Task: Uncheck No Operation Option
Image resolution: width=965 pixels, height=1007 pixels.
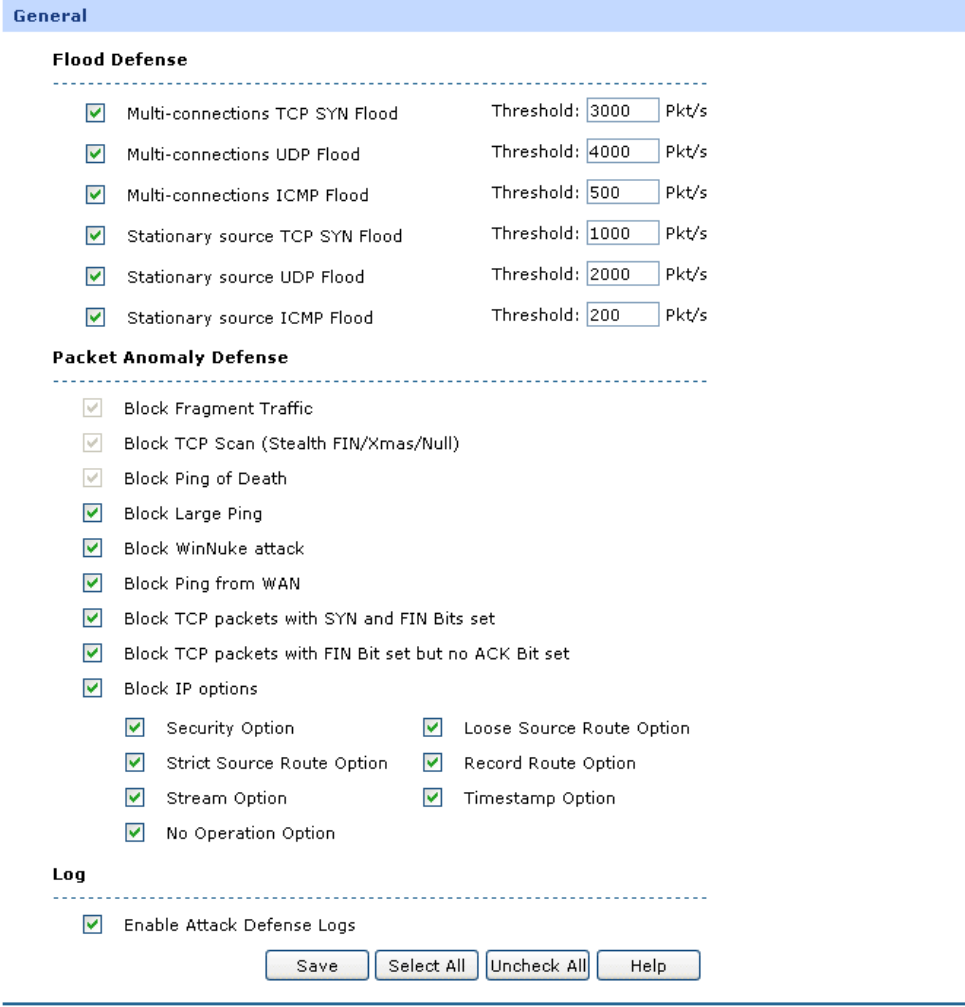Action: click(x=135, y=833)
